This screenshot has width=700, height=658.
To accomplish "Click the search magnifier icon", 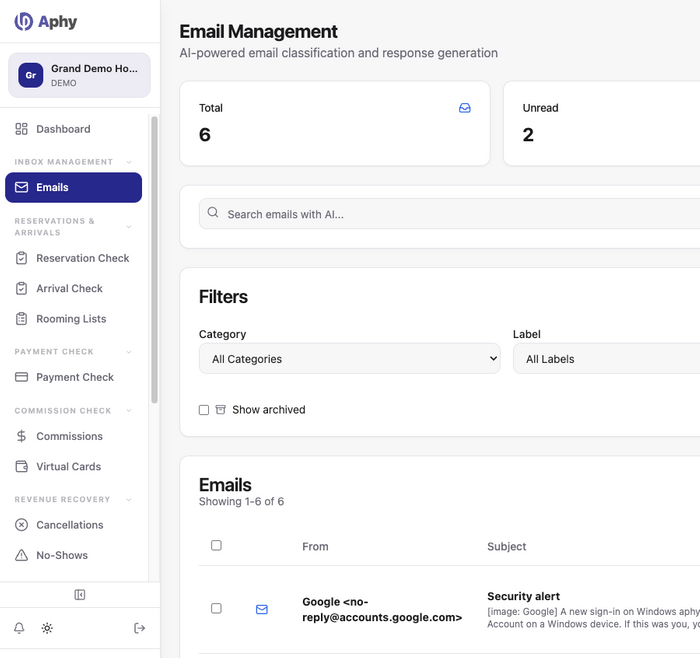I will coord(213,212).
